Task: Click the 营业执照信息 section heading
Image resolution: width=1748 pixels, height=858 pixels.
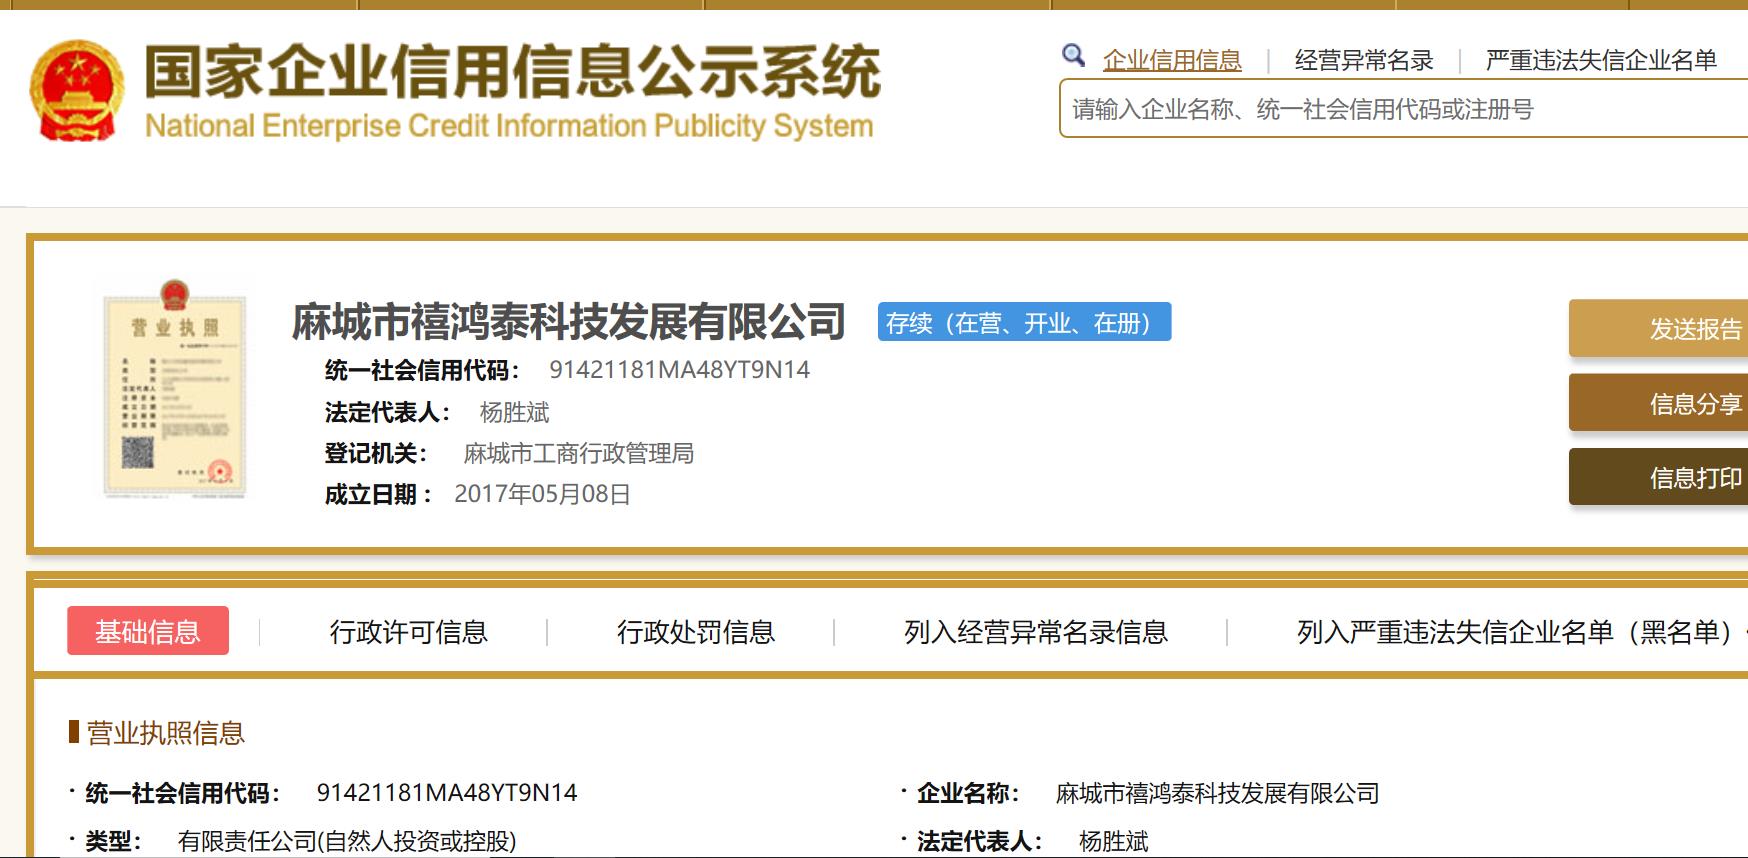Action: coord(165,733)
